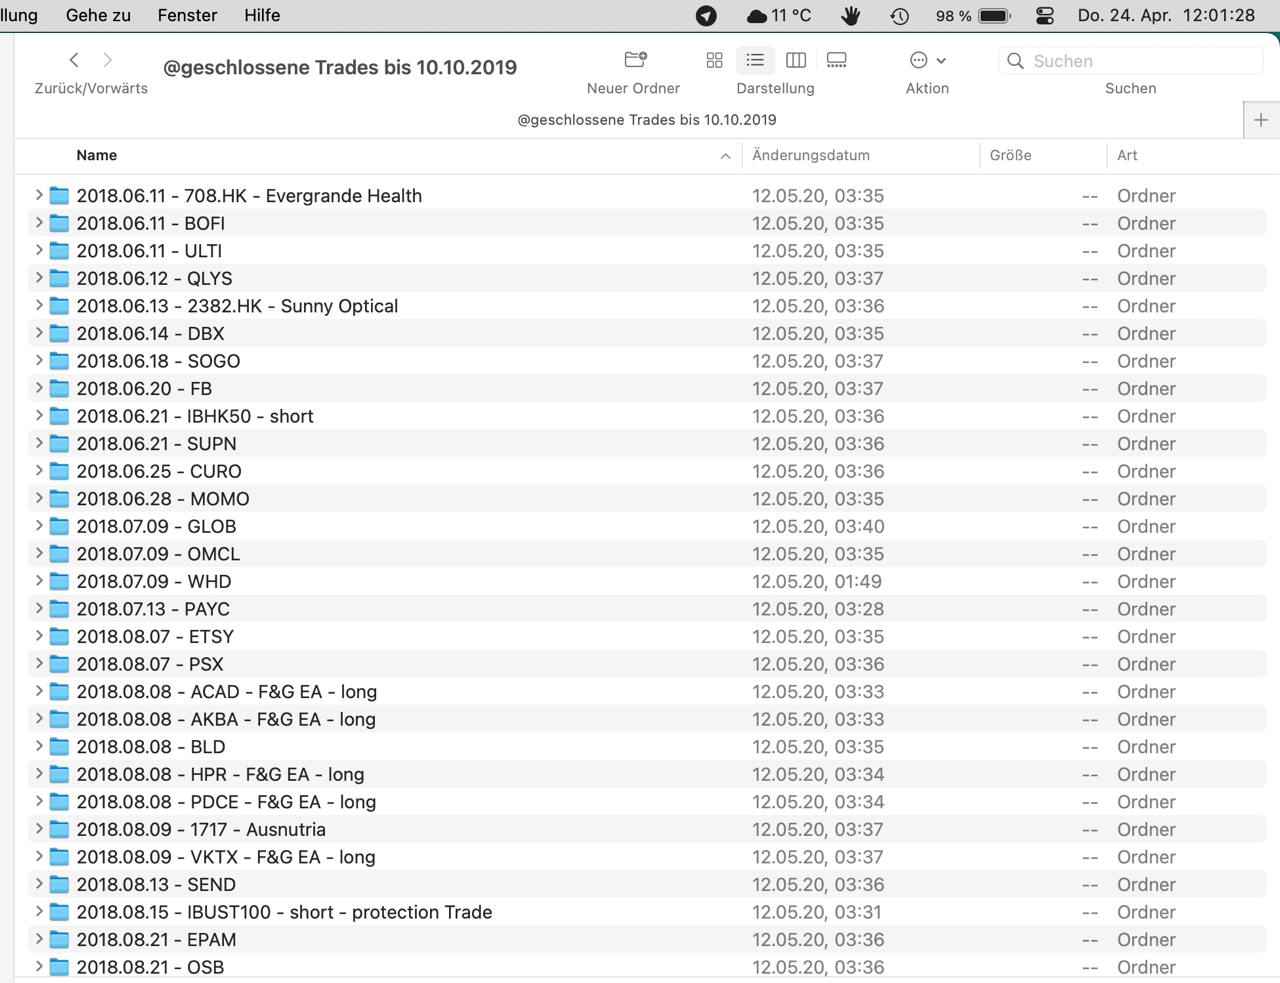The height and width of the screenshot is (983, 1280).
Task: Click the back arrow button
Action: (74, 60)
